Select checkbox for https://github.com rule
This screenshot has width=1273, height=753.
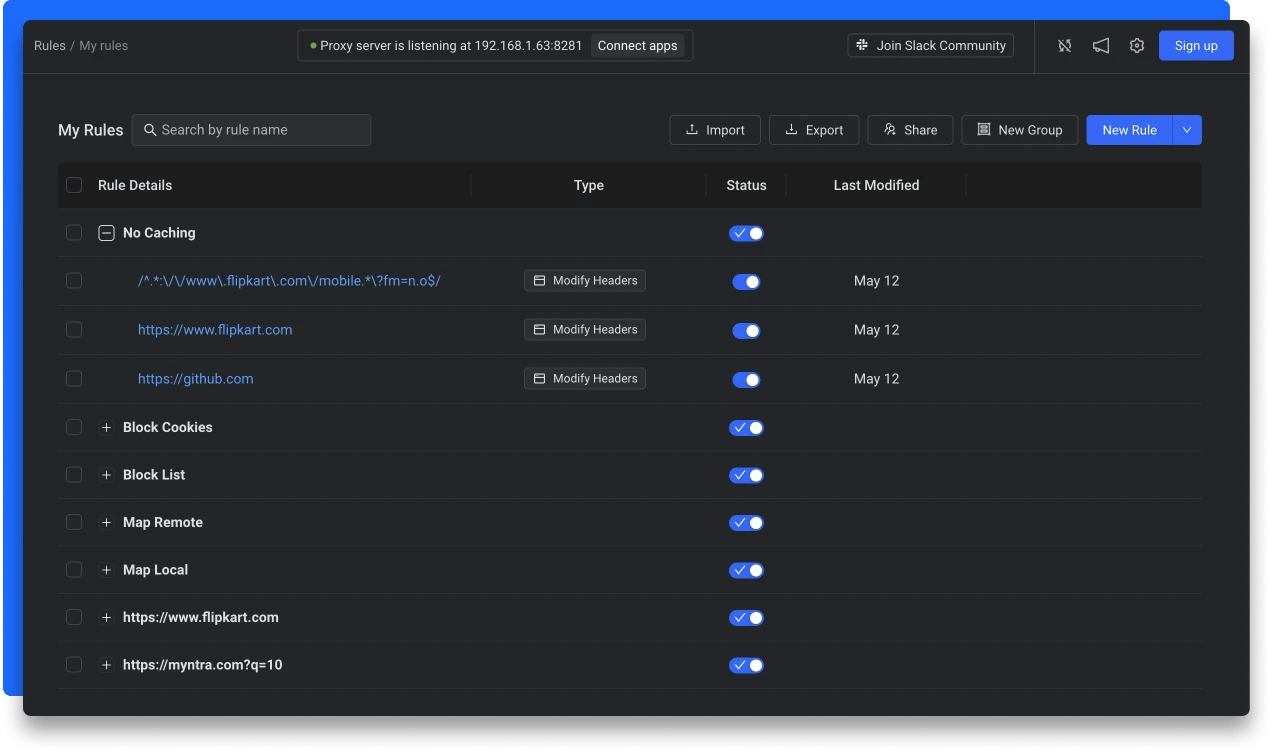[74, 379]
